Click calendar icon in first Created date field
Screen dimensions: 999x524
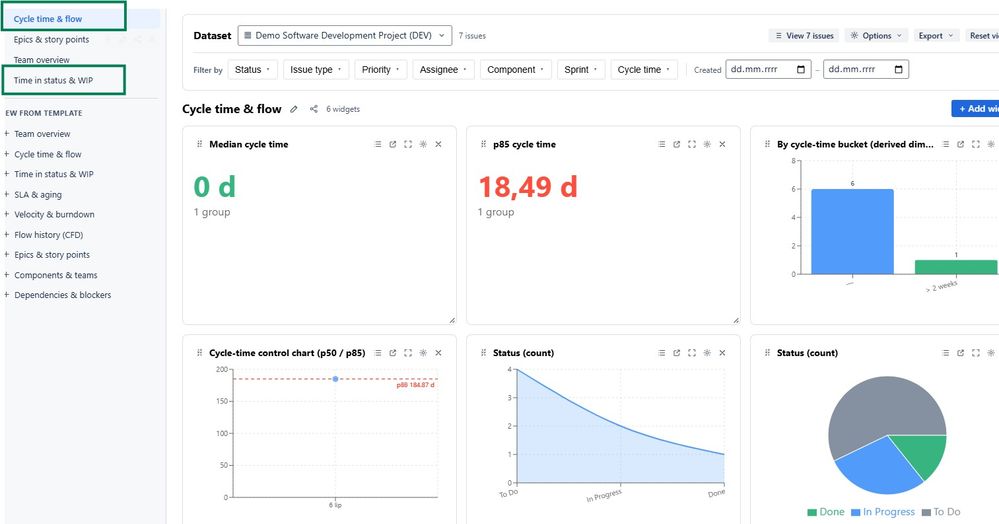(x=801, y=69)
